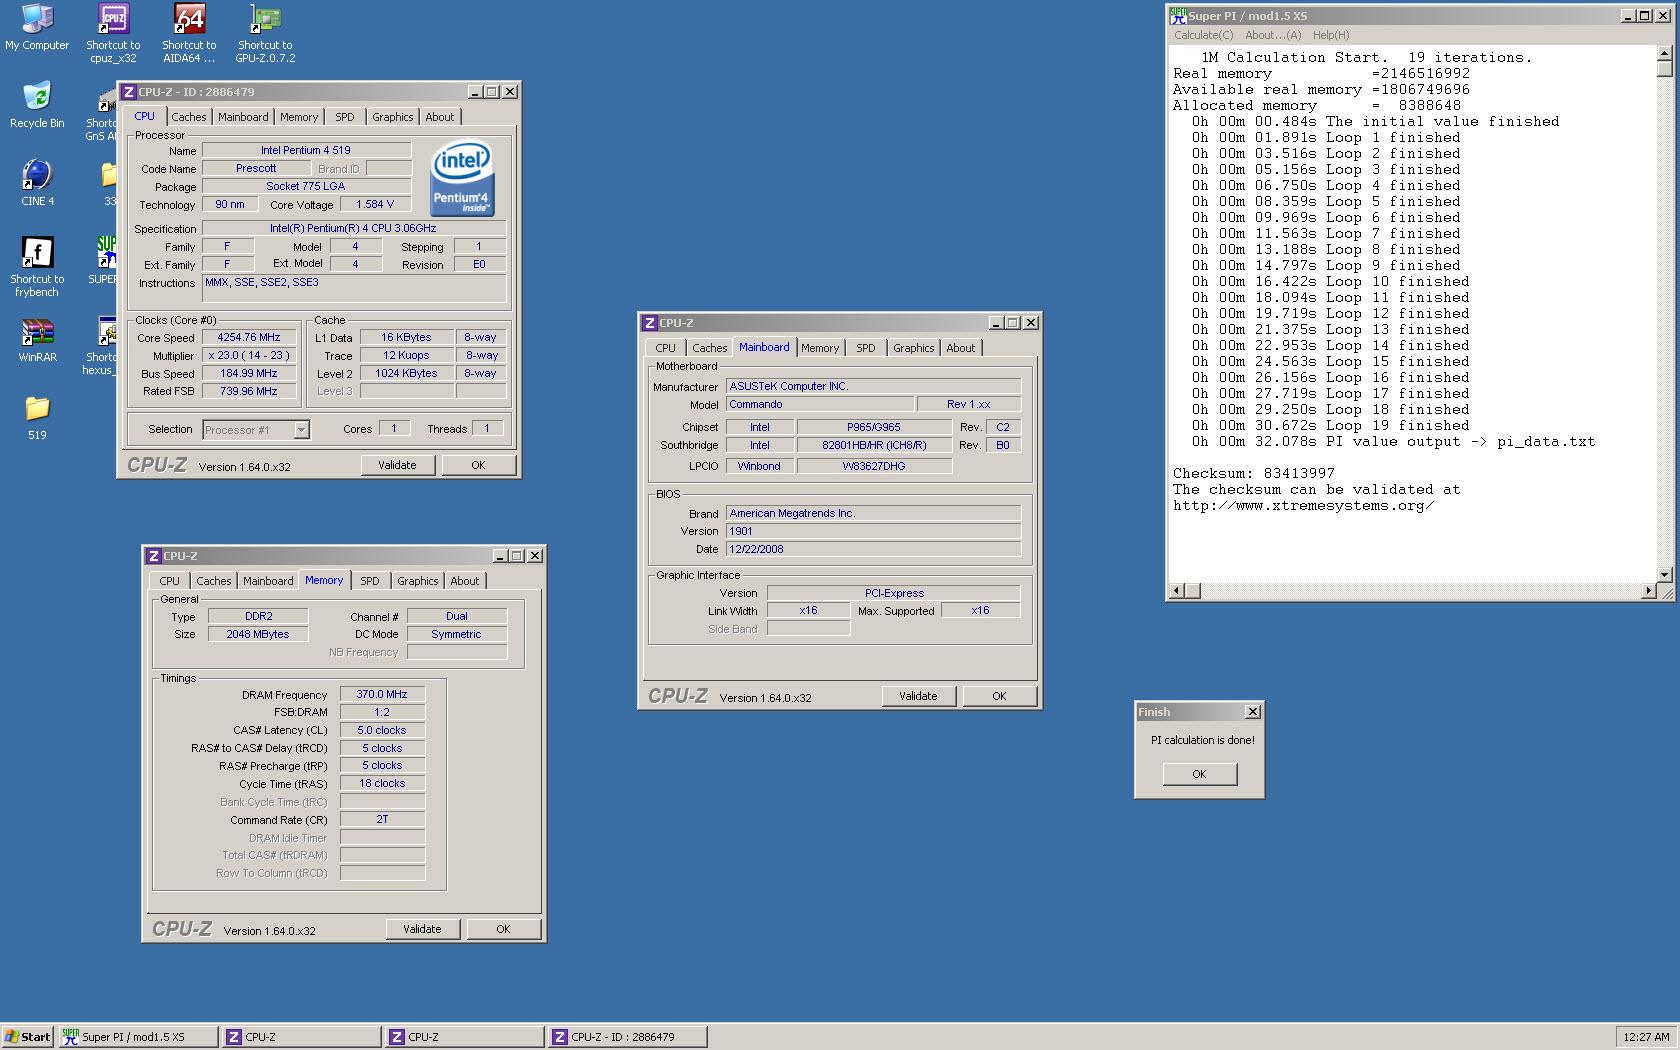This screenshot has height=1050, width=1680.
Task: Click the Super PI title bar icon
Action: point(1178,16)
